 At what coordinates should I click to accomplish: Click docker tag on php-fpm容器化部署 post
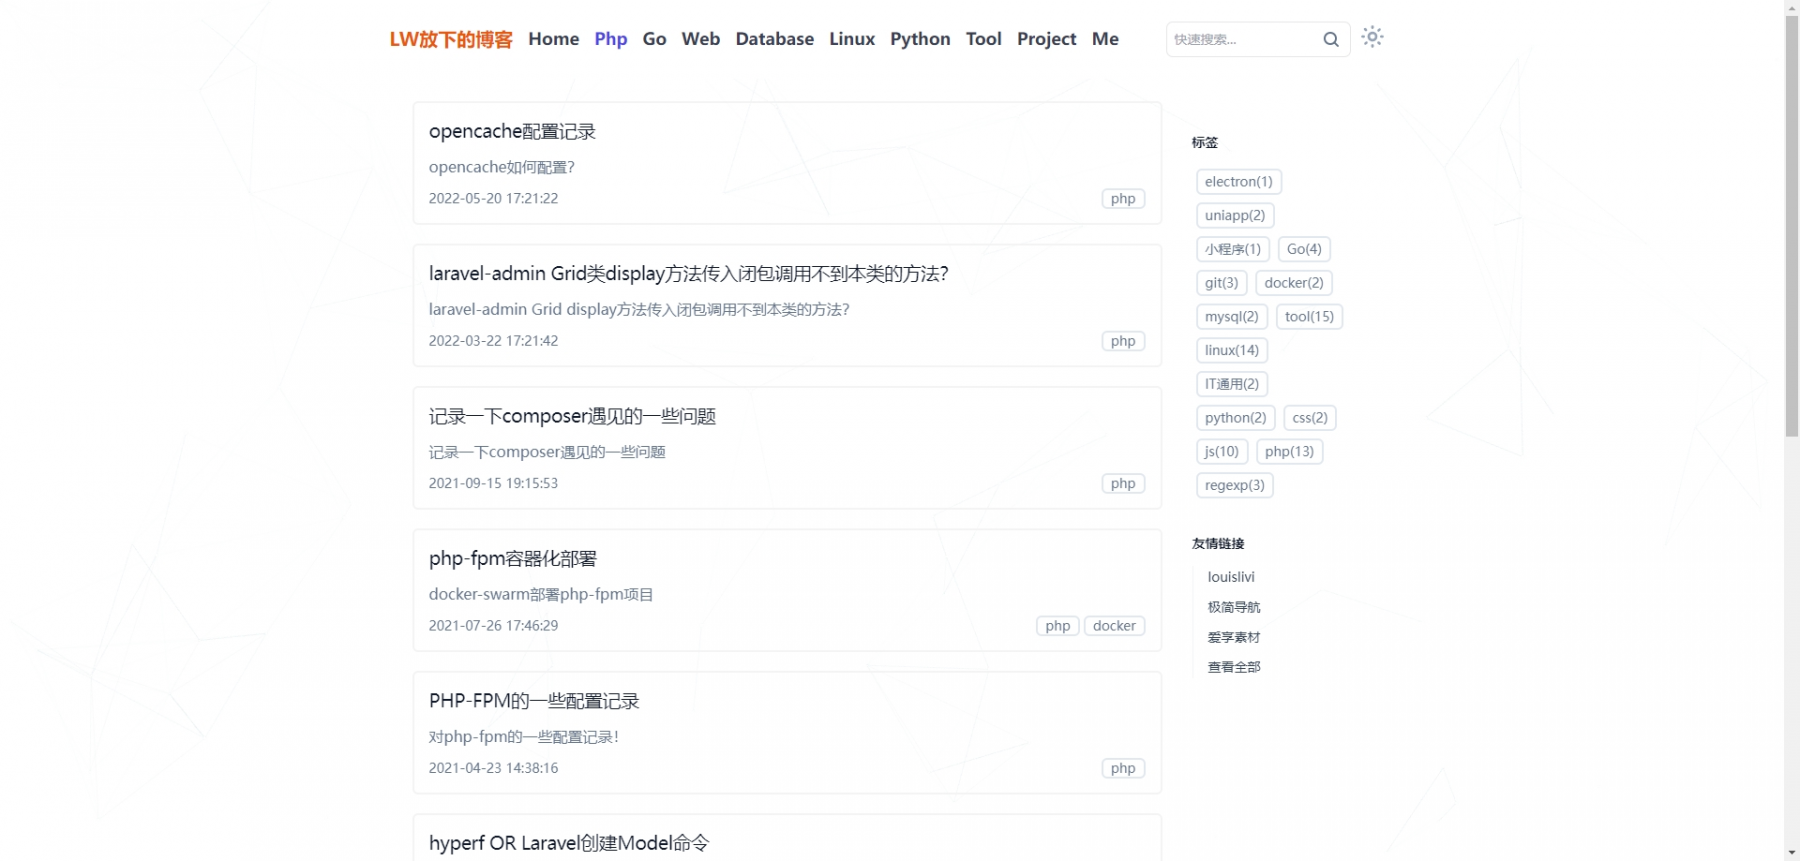click(x=1114, y=626)
